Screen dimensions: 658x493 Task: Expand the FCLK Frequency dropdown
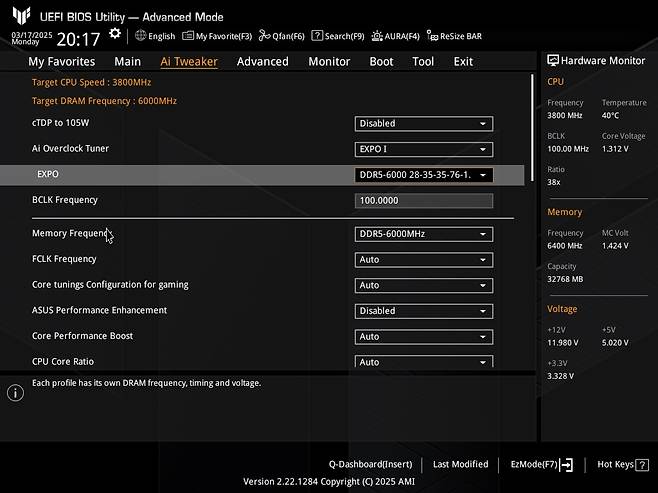424,260
